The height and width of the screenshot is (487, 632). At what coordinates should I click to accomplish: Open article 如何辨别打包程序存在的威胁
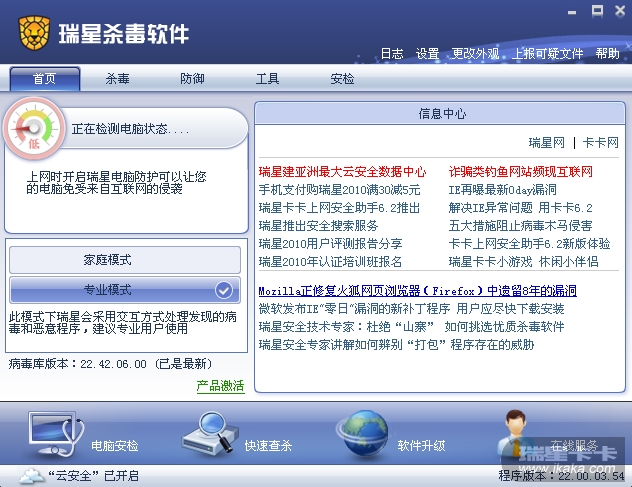[397, 345]
